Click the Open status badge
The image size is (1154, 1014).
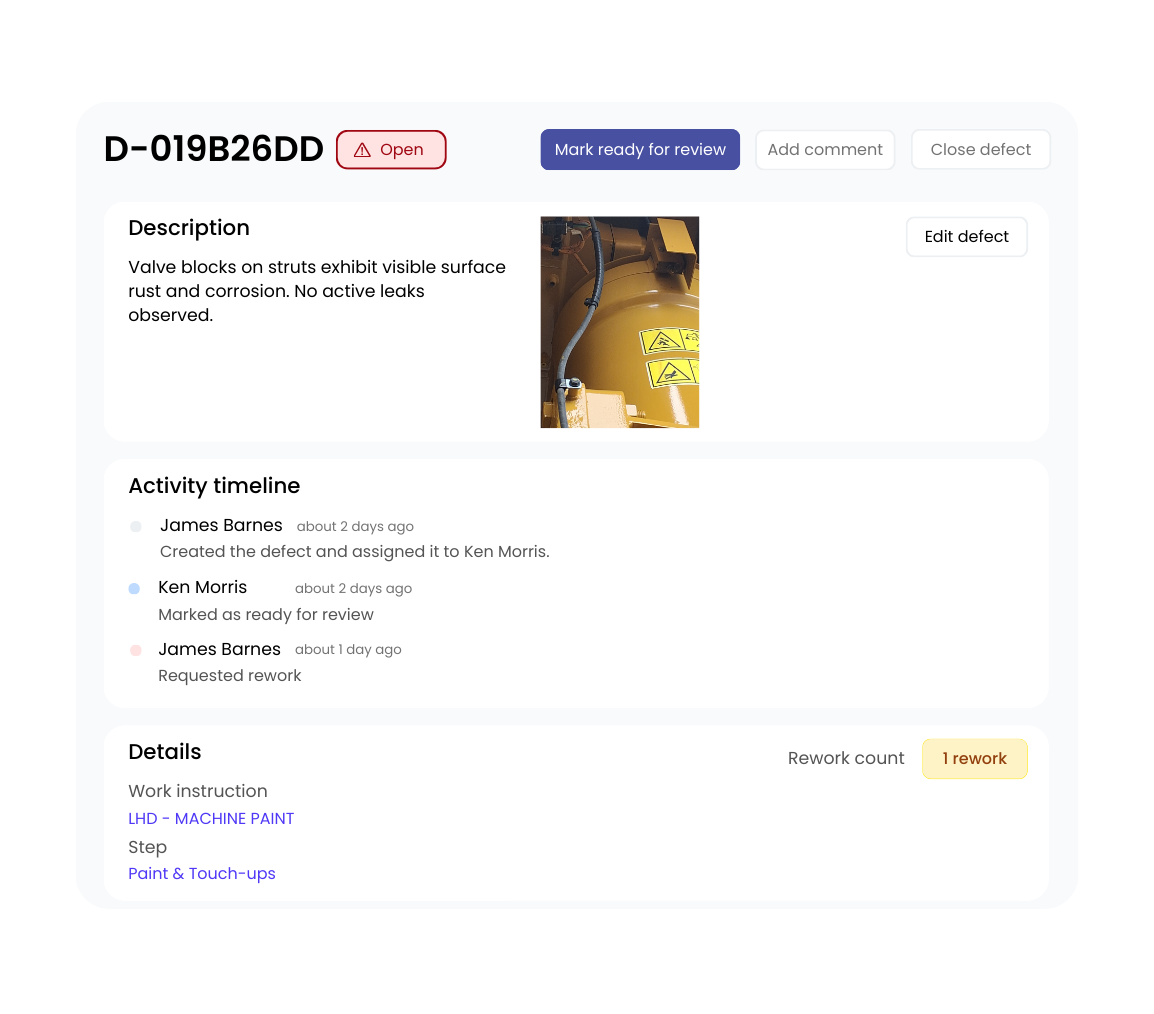[x=391, y=149]
